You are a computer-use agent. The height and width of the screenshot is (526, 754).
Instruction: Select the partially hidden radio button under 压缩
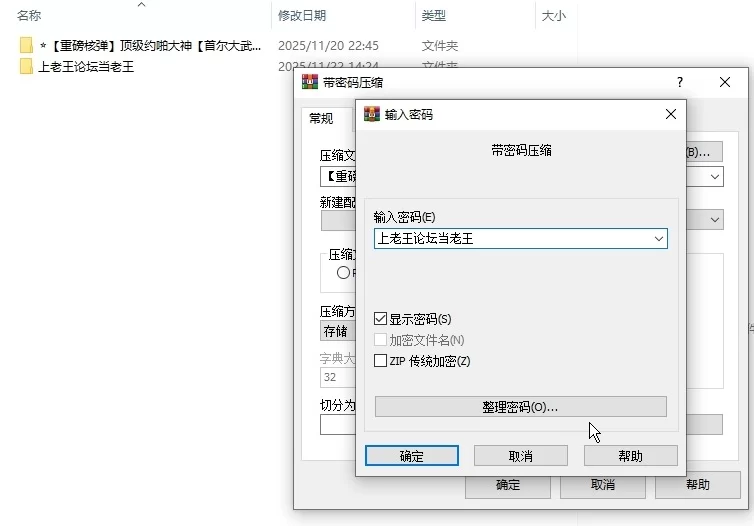[343, 273]
